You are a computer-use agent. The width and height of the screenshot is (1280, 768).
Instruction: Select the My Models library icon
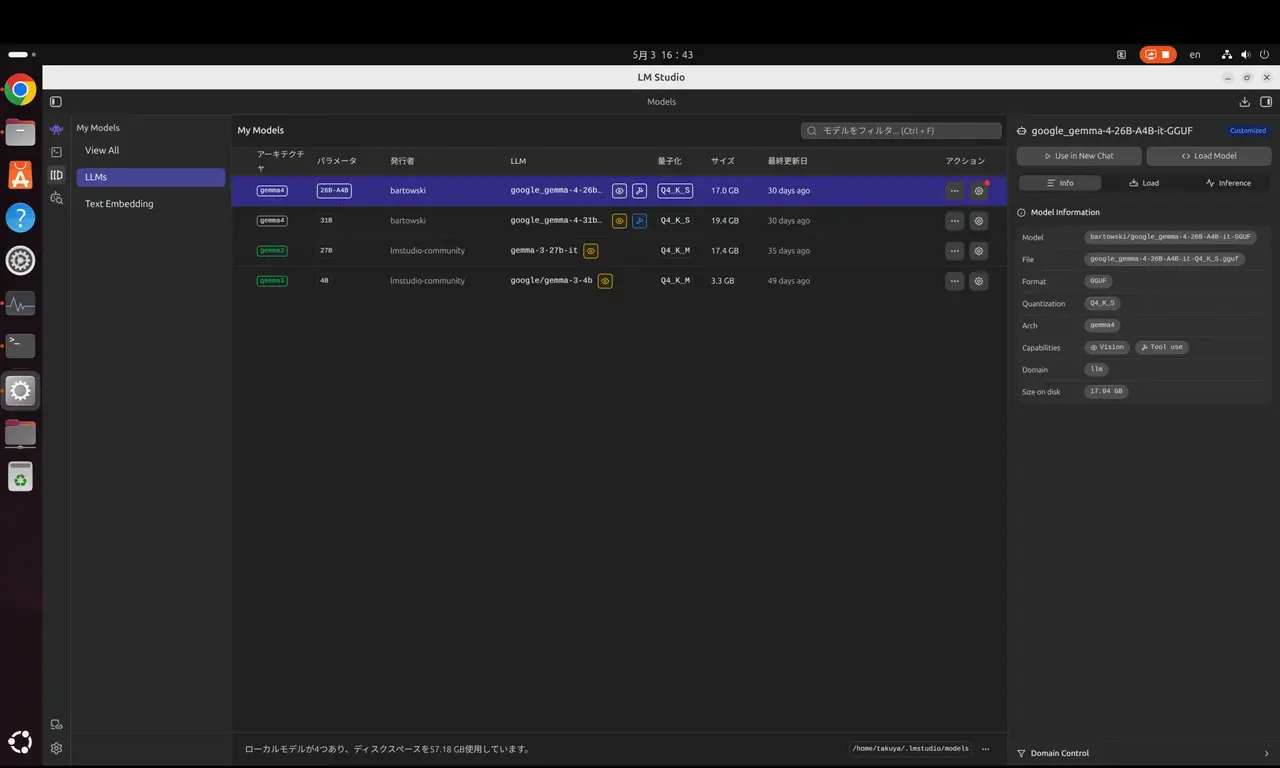point(56,175)
